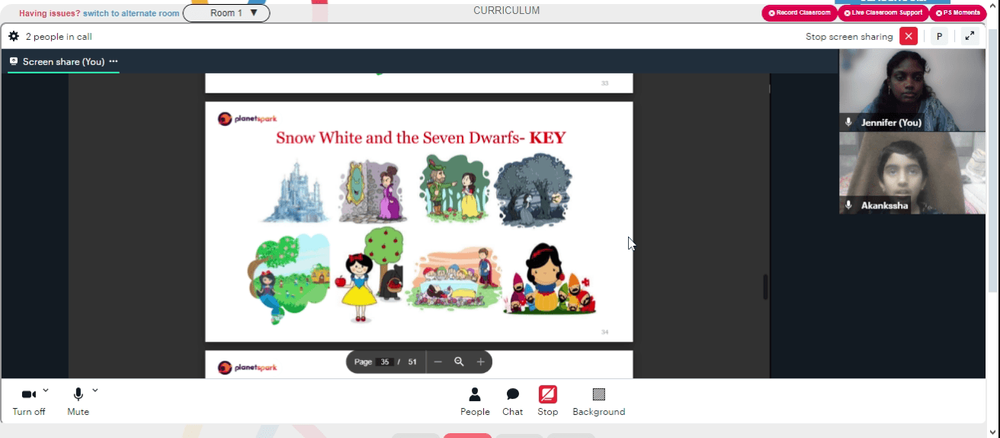Screen dimensions: 1000x438
Task: Click the P button beside stop sharing
Action: (x=939, y=36)
